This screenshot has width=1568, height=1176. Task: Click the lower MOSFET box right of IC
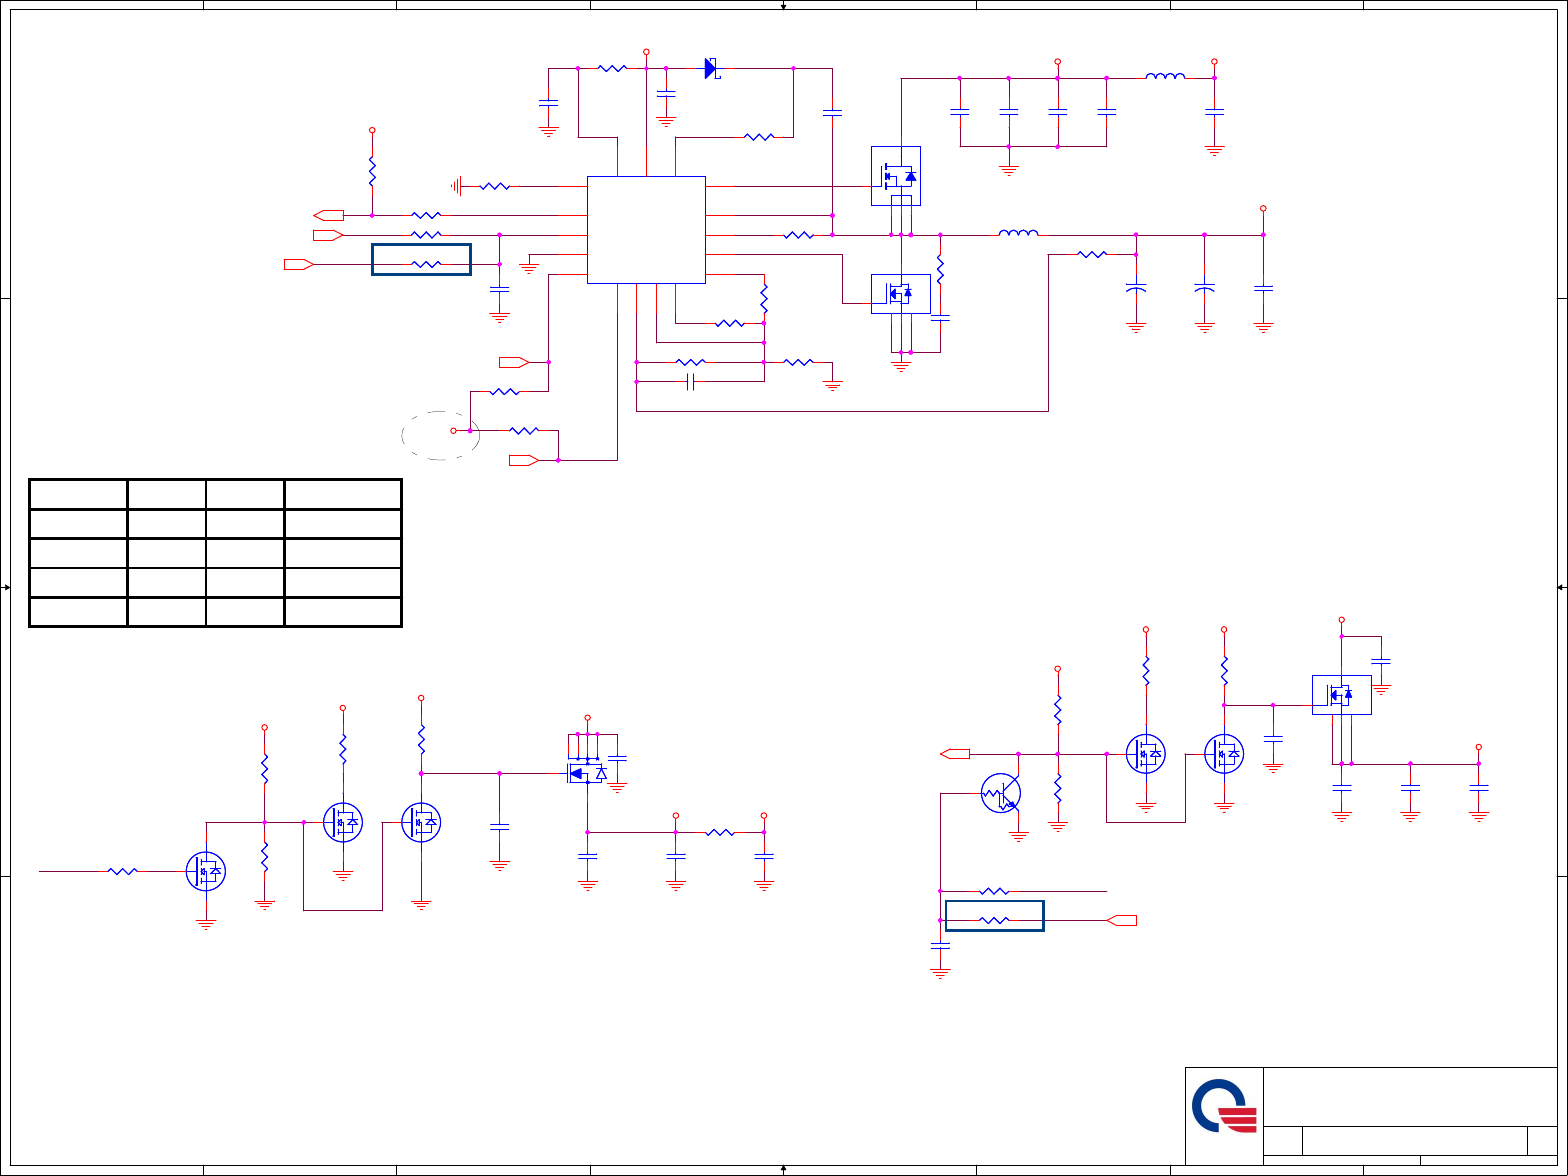(901, 293)
